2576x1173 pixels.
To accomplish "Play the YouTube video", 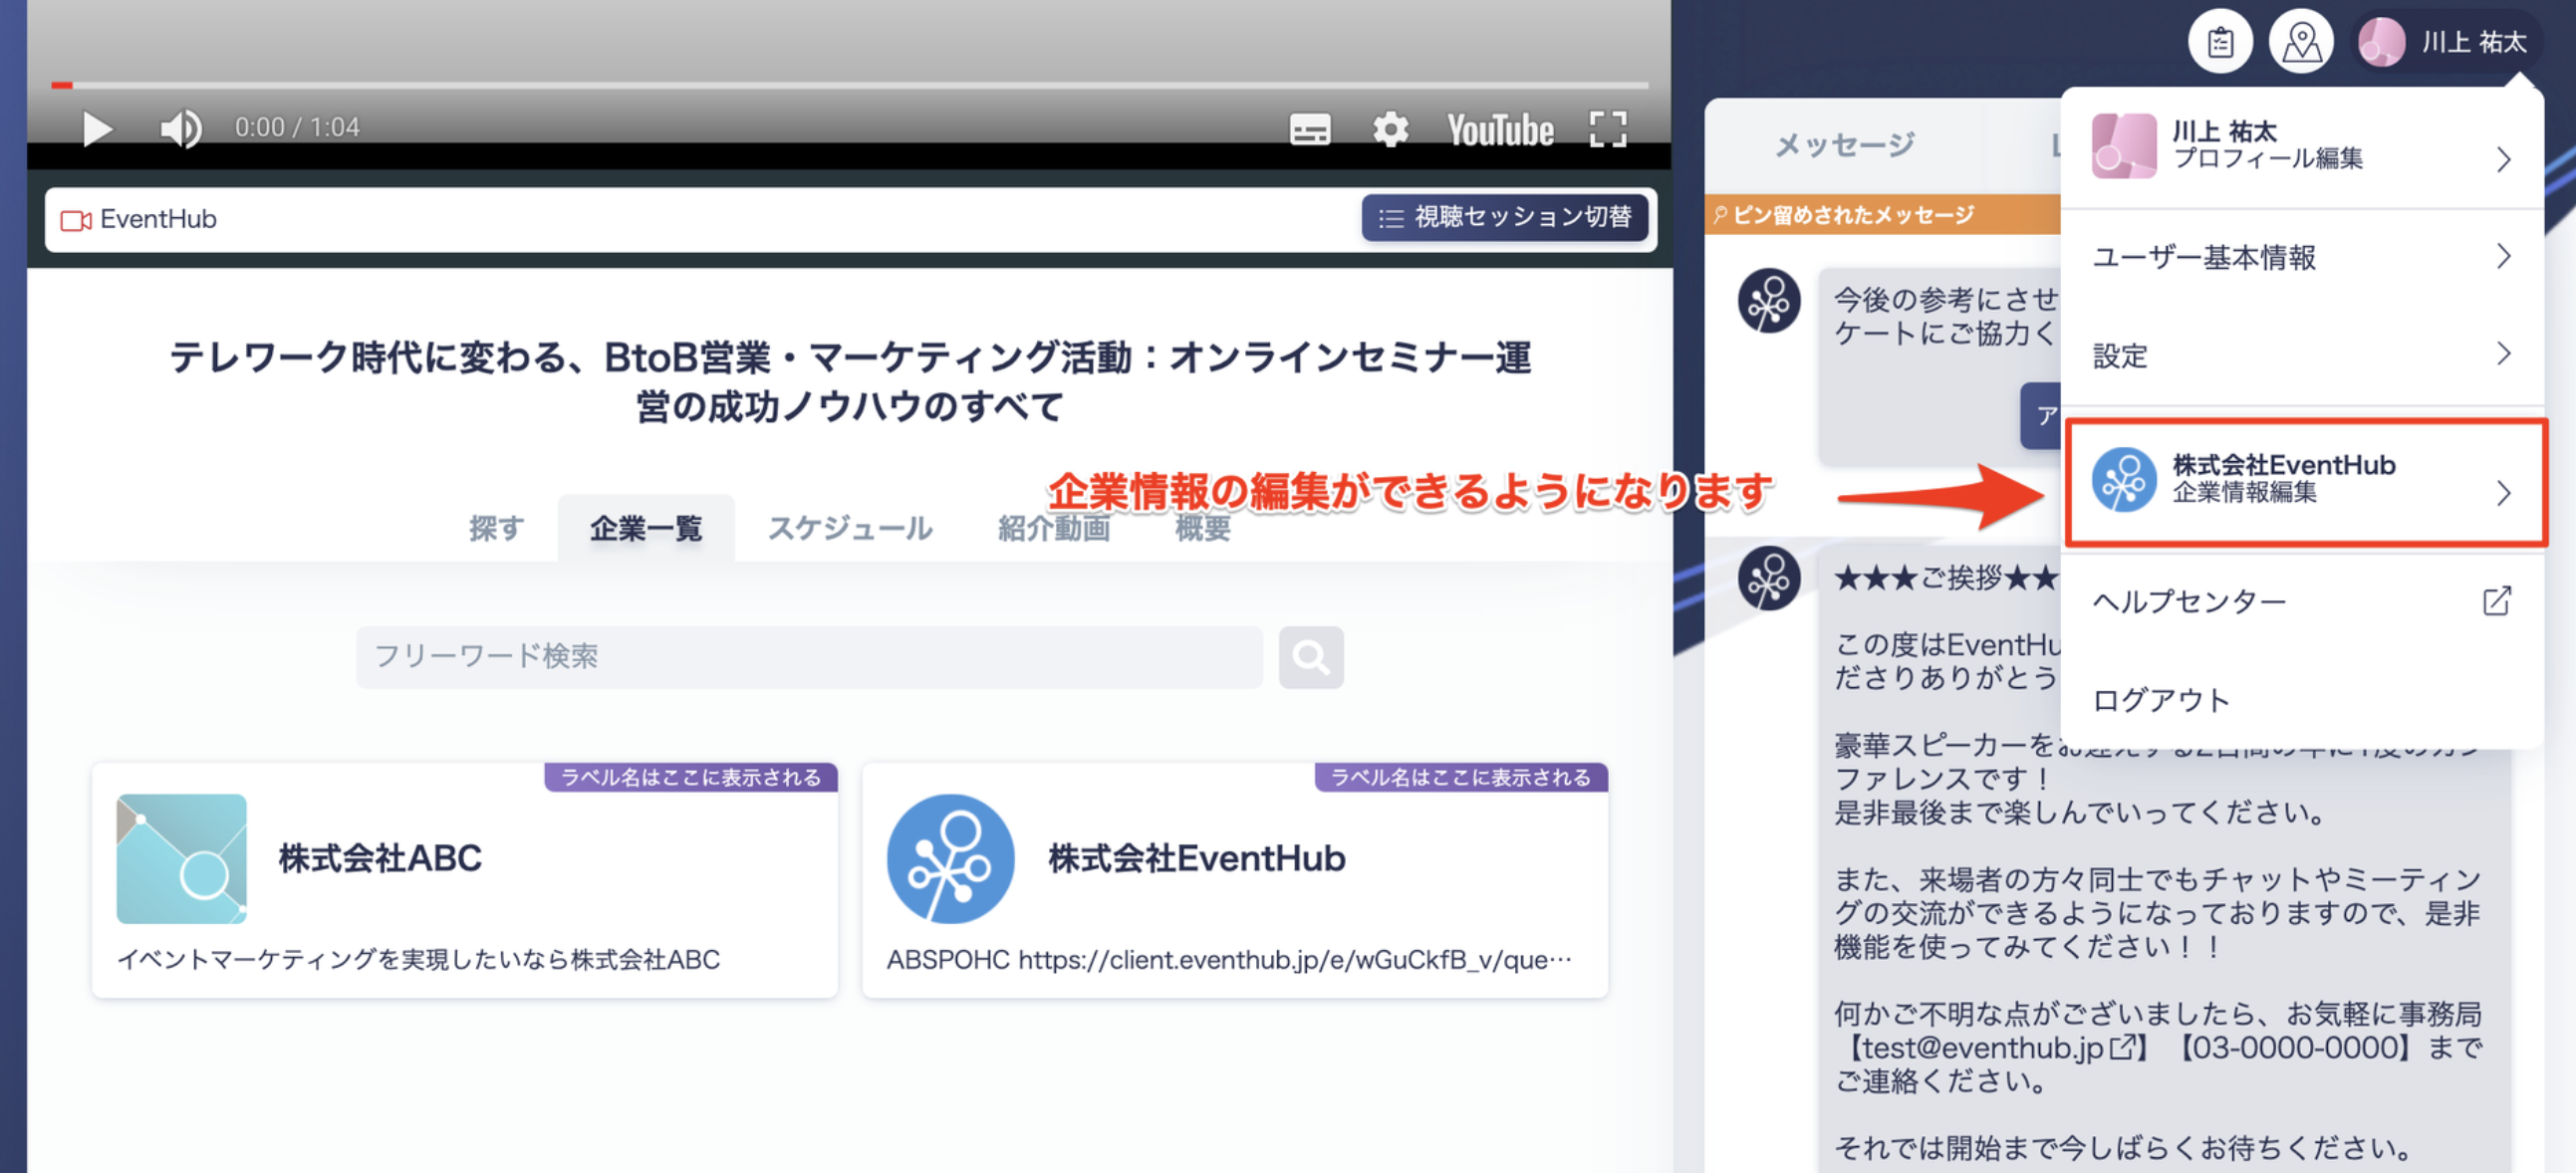I will tap(96, 129).
